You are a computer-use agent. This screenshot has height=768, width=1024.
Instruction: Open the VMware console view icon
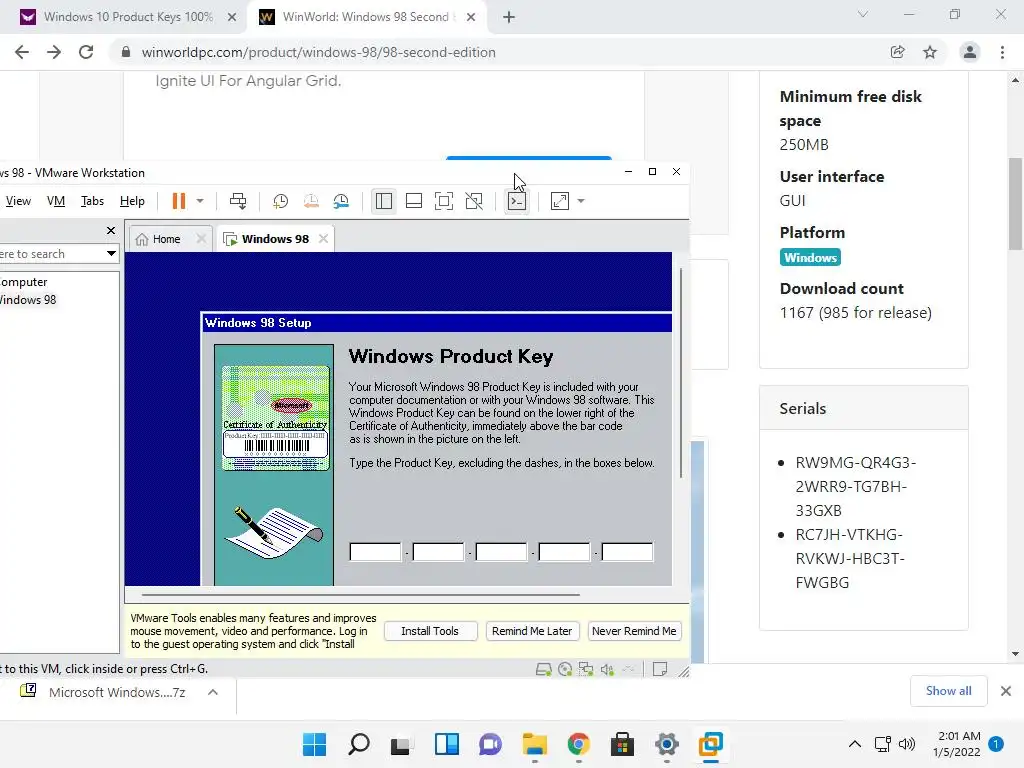tap(517, 201)
